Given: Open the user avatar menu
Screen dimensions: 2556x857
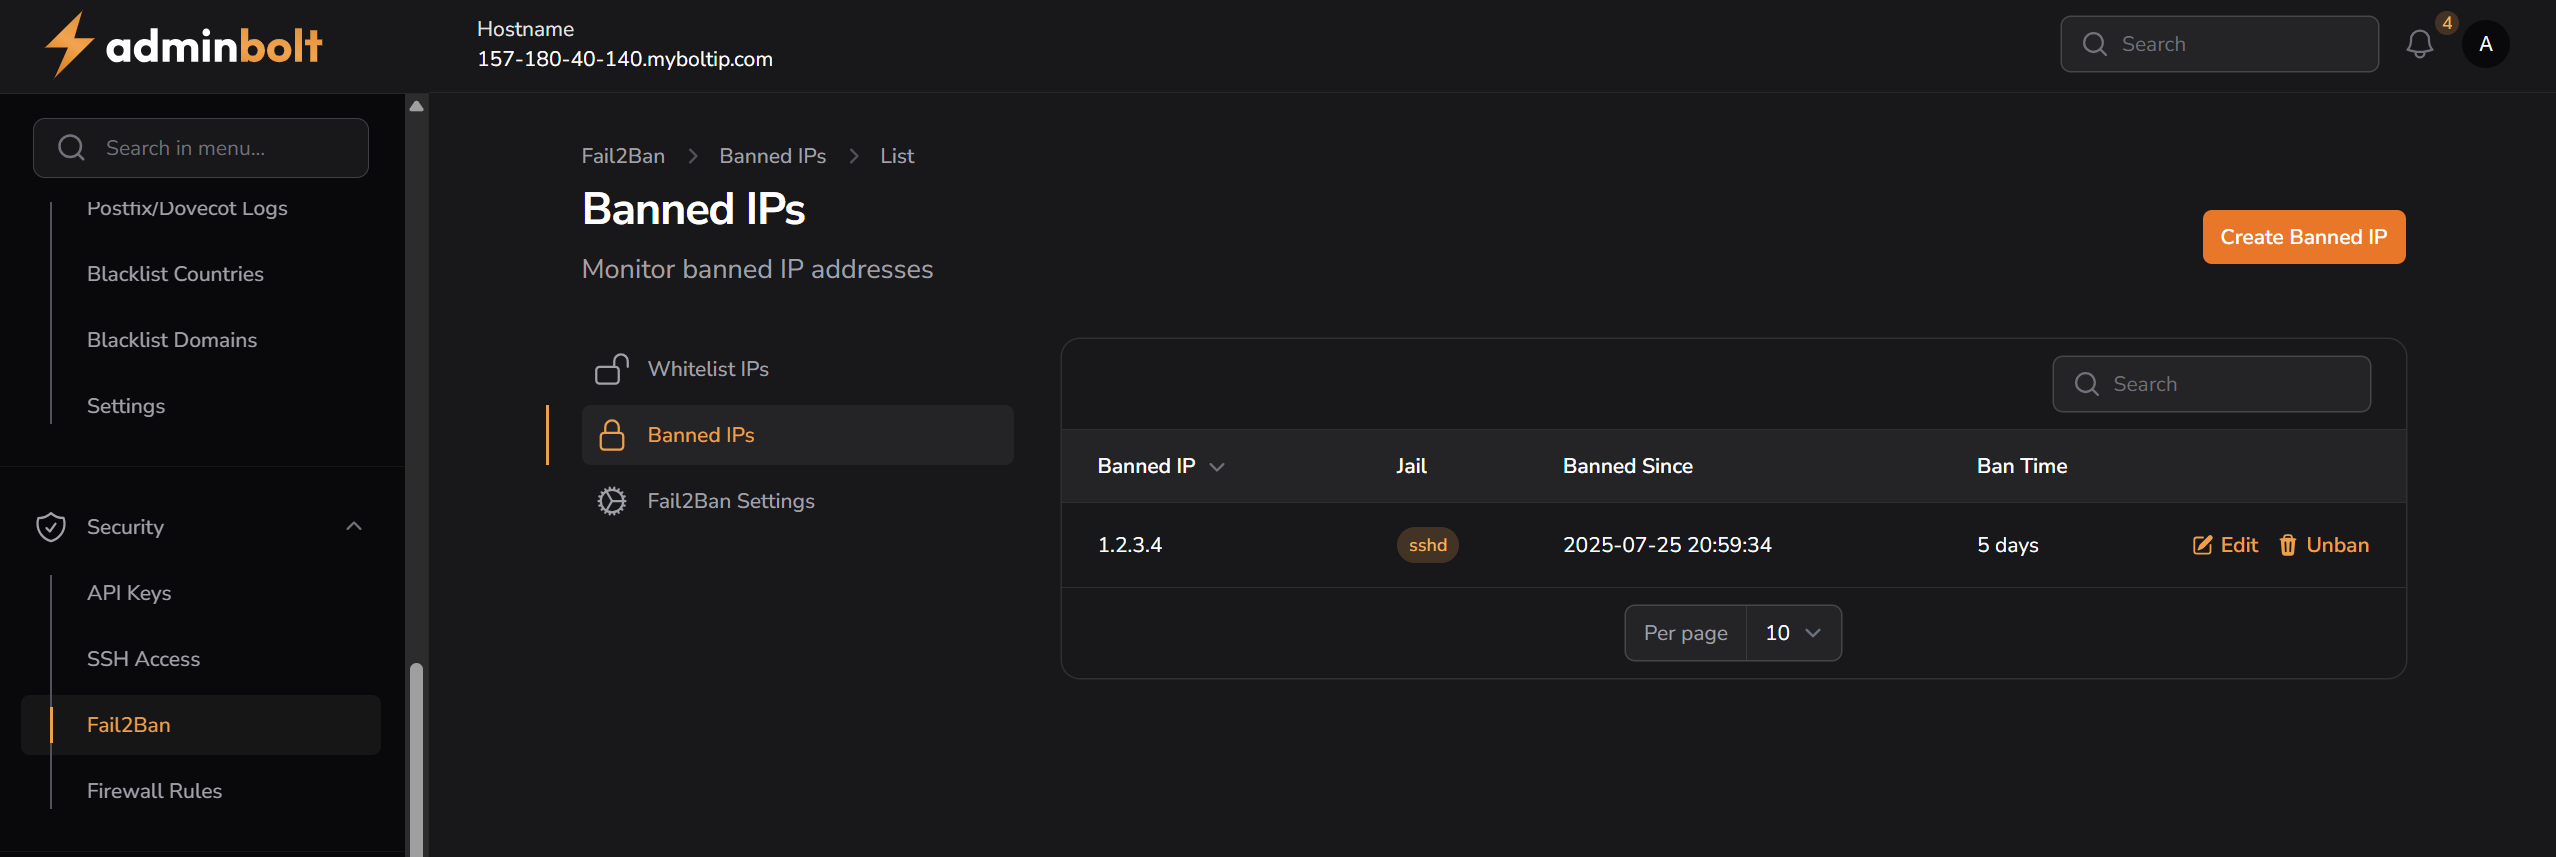Looking at the screenshot, I should [x=2485, y=44].
